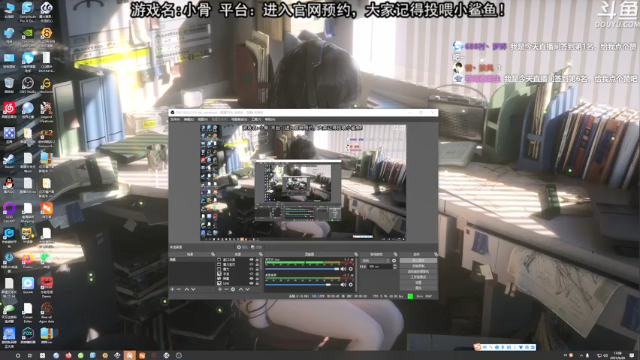The width and height of the screenshot is (640, 360).
Task: Open the File menu in OBS
Action: click(x=175, y=119)
